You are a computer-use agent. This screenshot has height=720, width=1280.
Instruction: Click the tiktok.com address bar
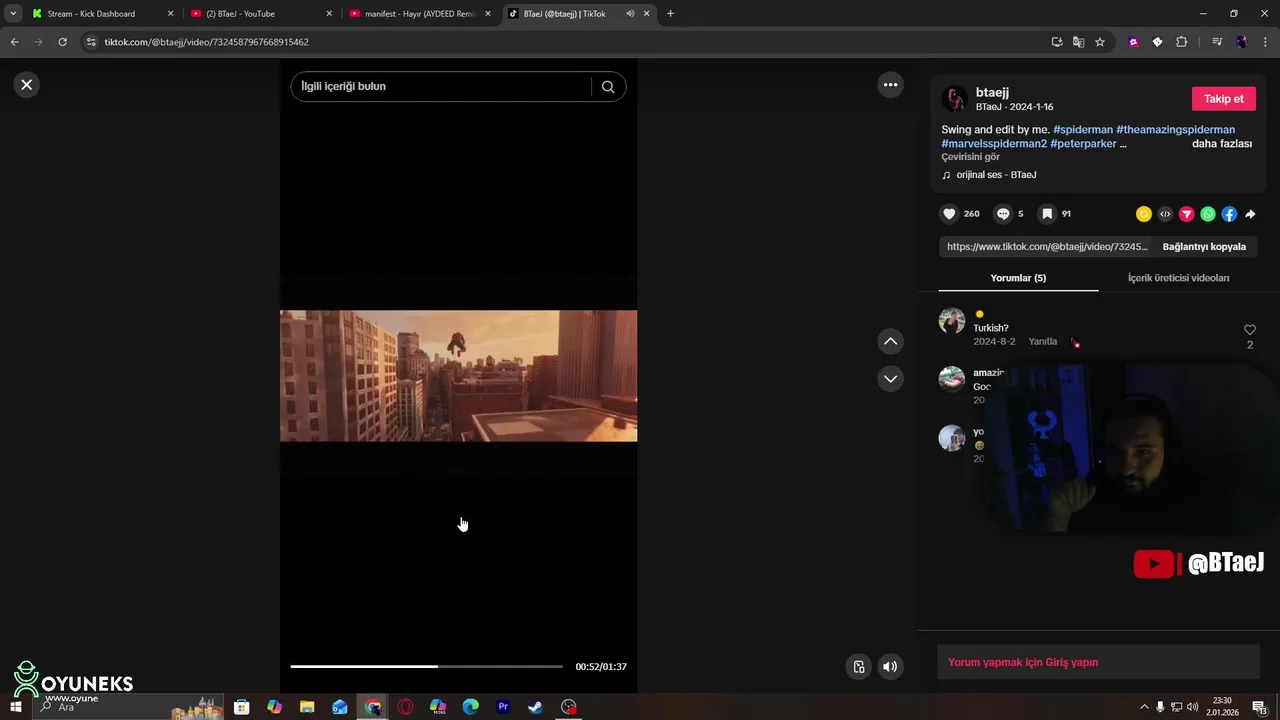[x=560, y=42]
